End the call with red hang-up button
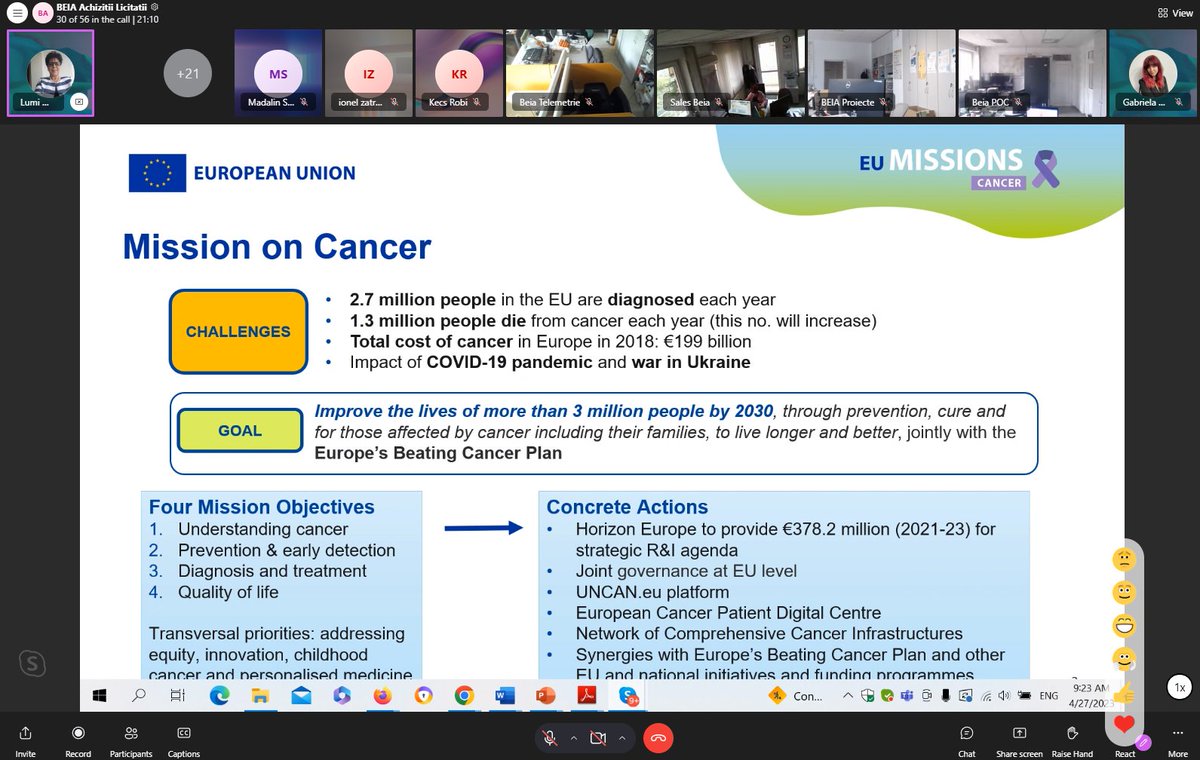The image size is (1200, 760). click(x=658, y=738)
